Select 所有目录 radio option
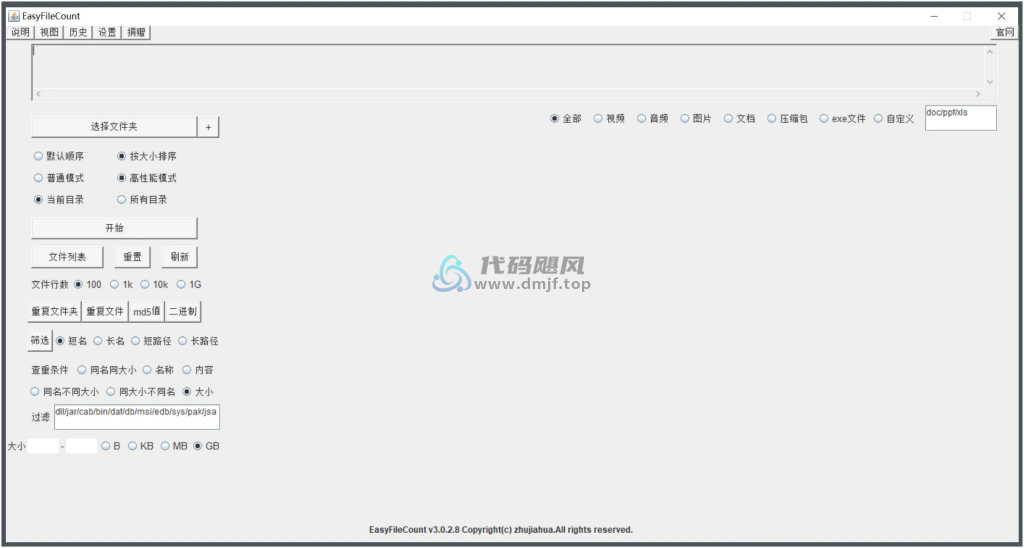Image resolution: width=1024 pixels, height=548 pixels. pyautogui.click(x=142, y=200)
